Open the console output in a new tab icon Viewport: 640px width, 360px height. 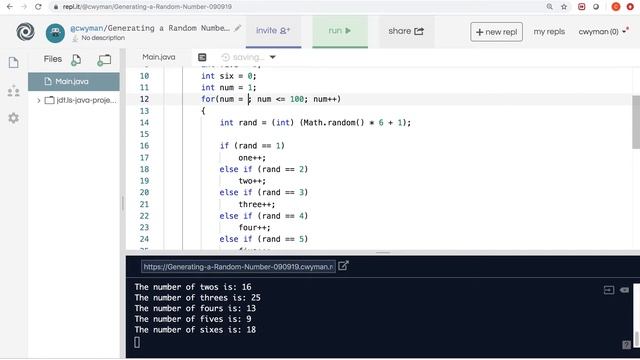[343, 266]
